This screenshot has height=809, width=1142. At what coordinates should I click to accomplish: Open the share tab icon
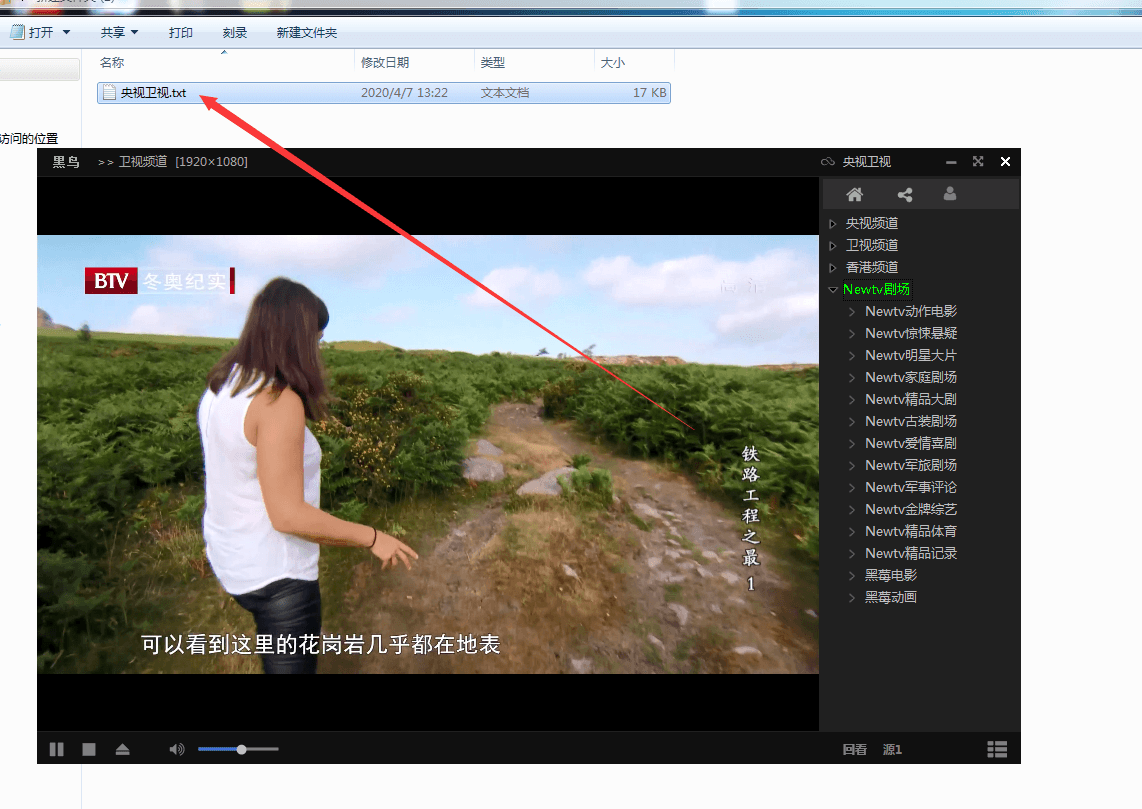[905, 194]
